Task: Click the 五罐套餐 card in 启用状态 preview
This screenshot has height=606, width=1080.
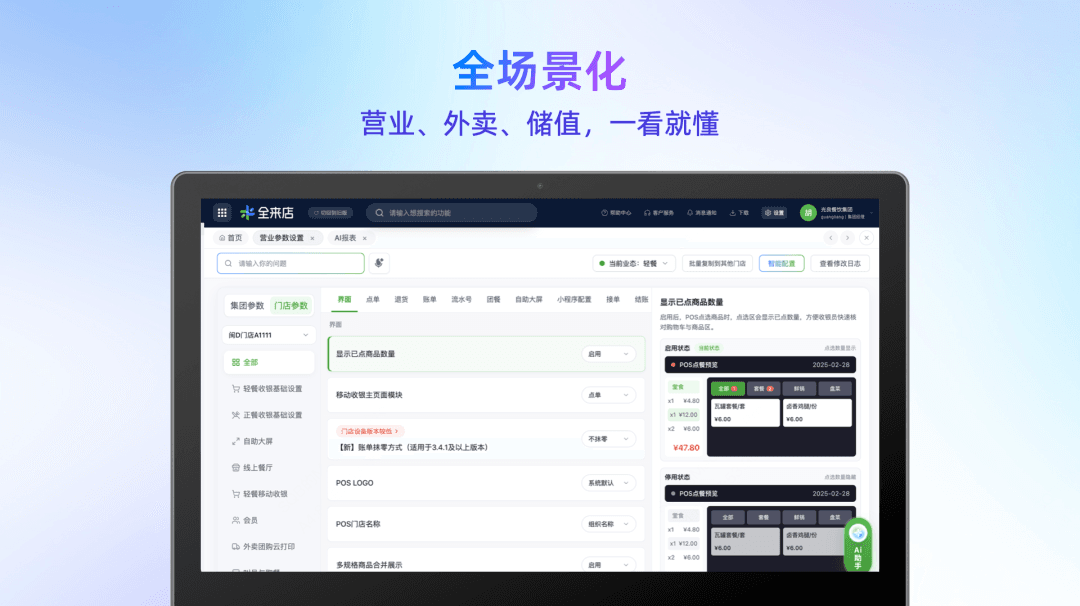Action: point(745,412)
